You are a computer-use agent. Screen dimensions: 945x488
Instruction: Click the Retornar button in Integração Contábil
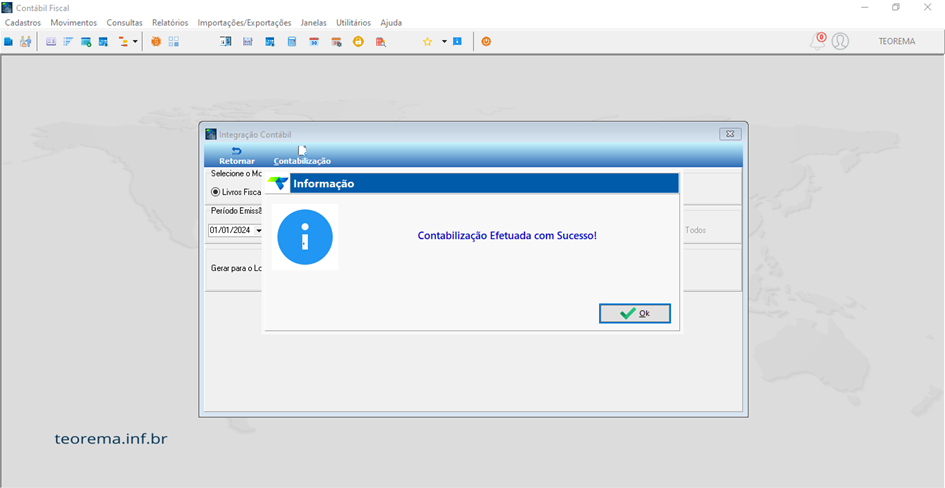pyautogui.click(x=237, y=156)
